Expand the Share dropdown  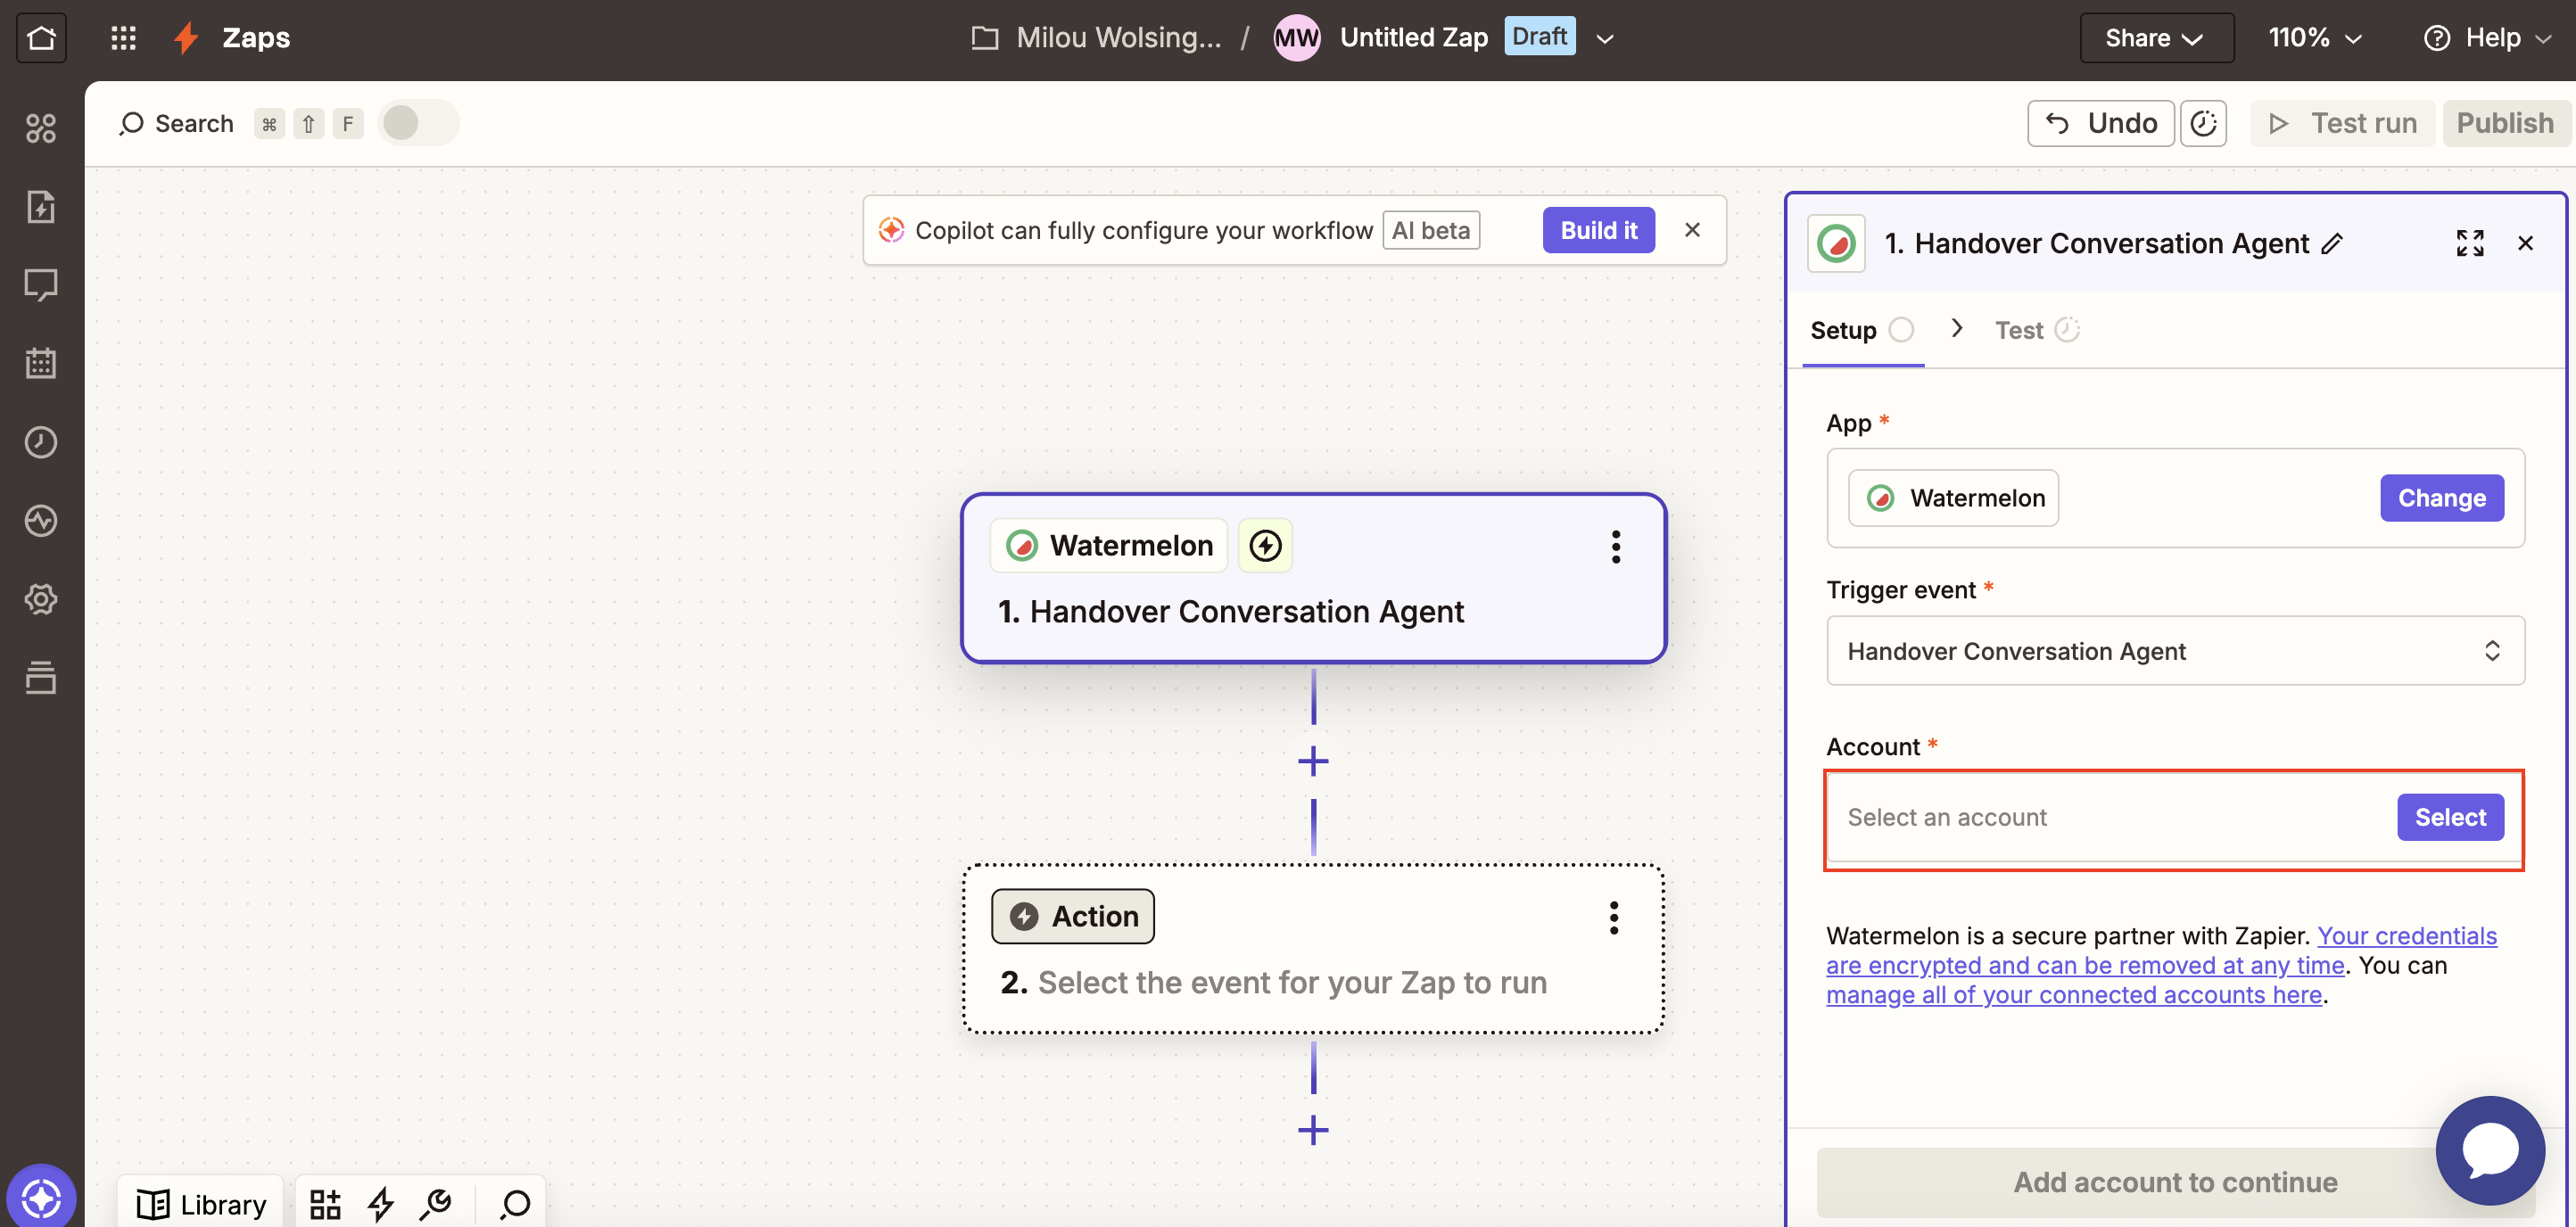2156,38
